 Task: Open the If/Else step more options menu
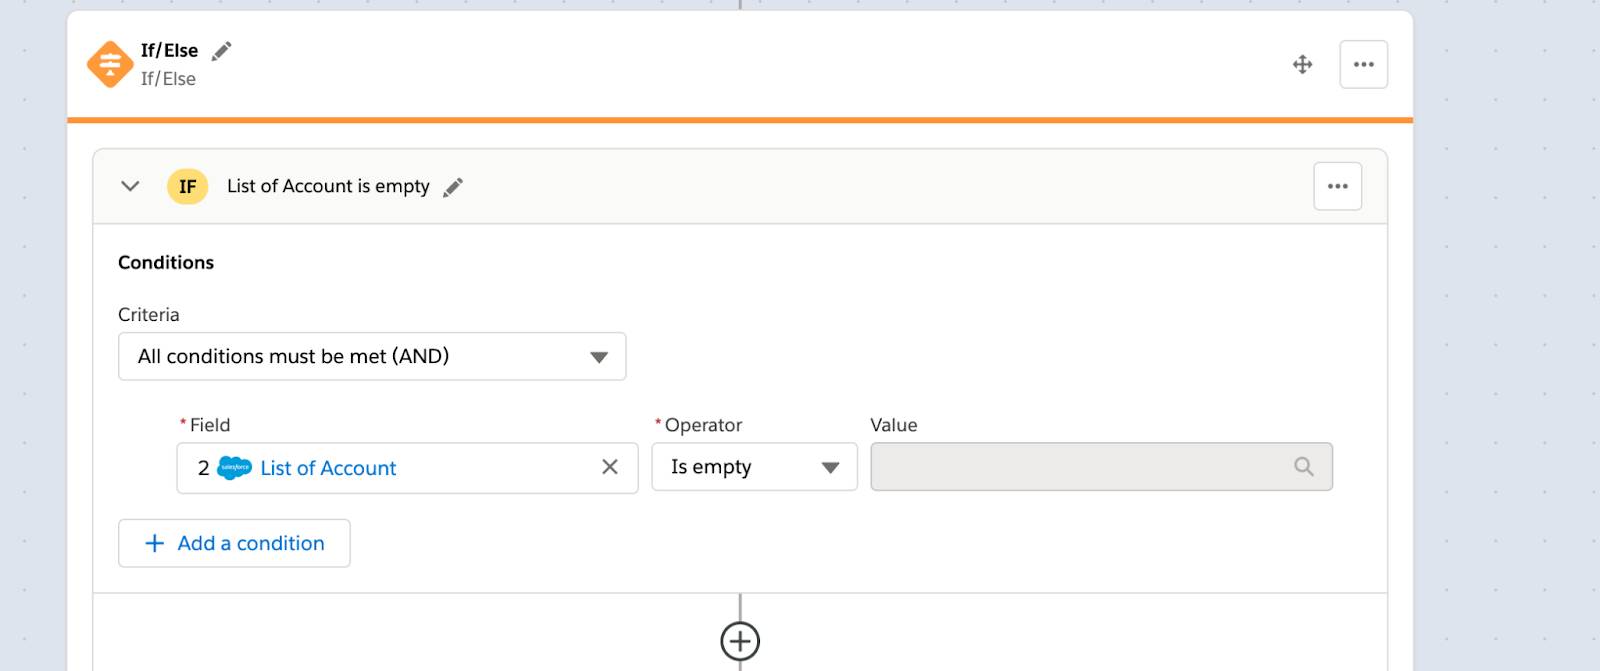pos(1363,64)
